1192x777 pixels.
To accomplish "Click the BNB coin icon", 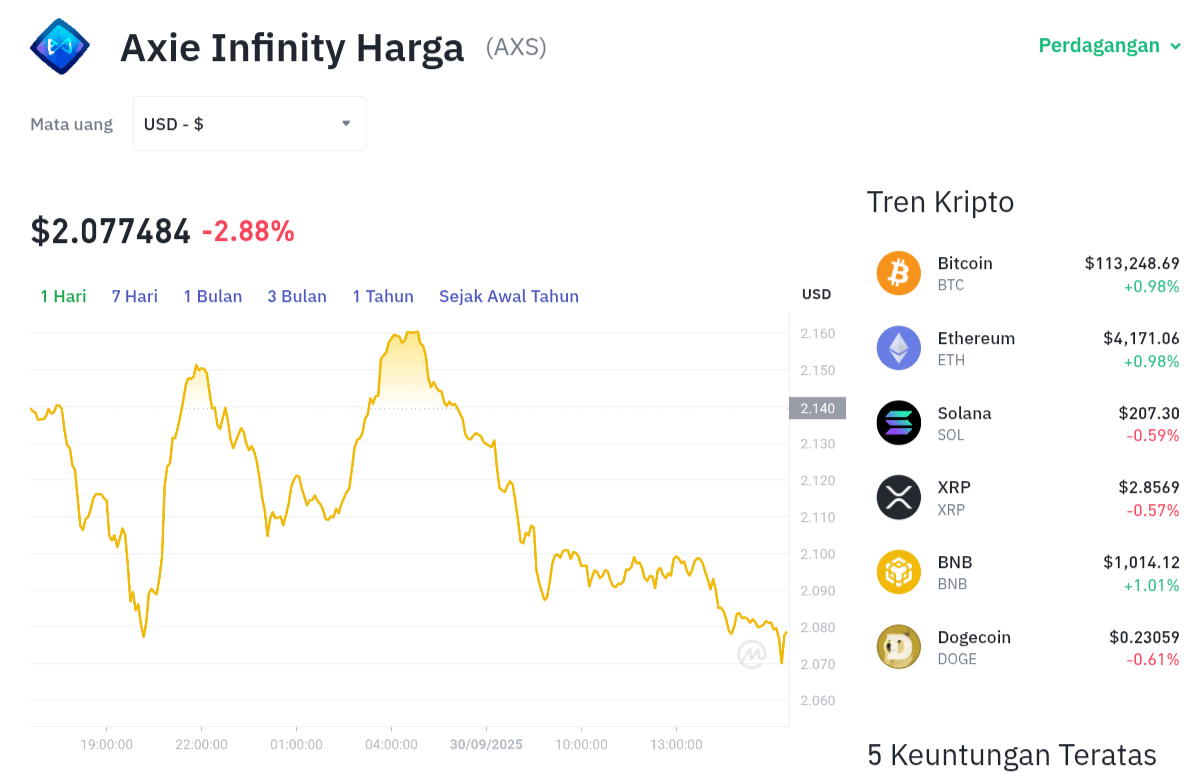I will coord(898,572).
